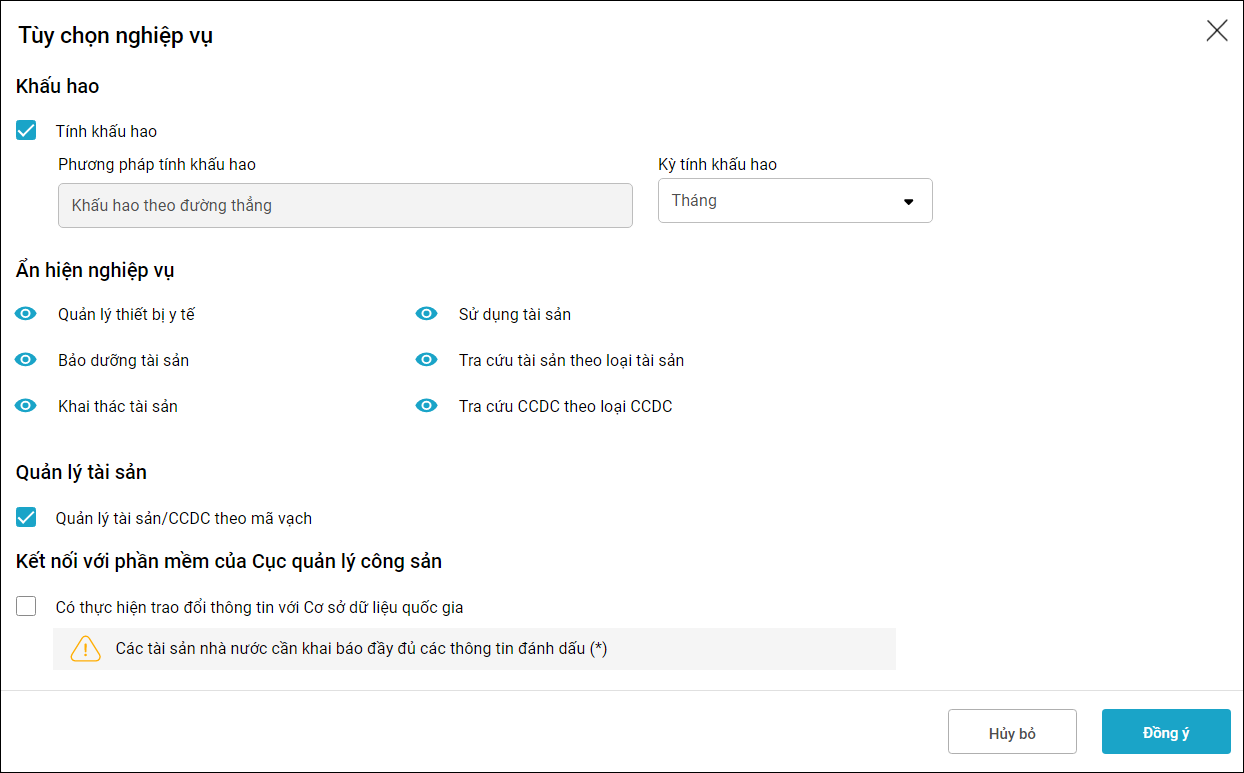This screenshot has height=773, width=1244.
Task: Disable Quản lý tài sản/CCDC theo mã vạch
Action: coord(27,518)
